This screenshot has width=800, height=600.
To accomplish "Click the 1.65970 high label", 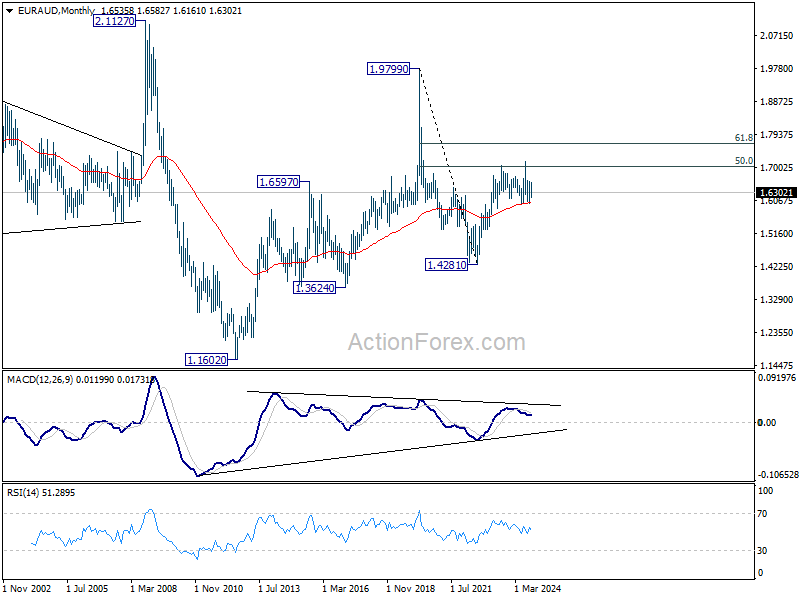I will (279, 182).
